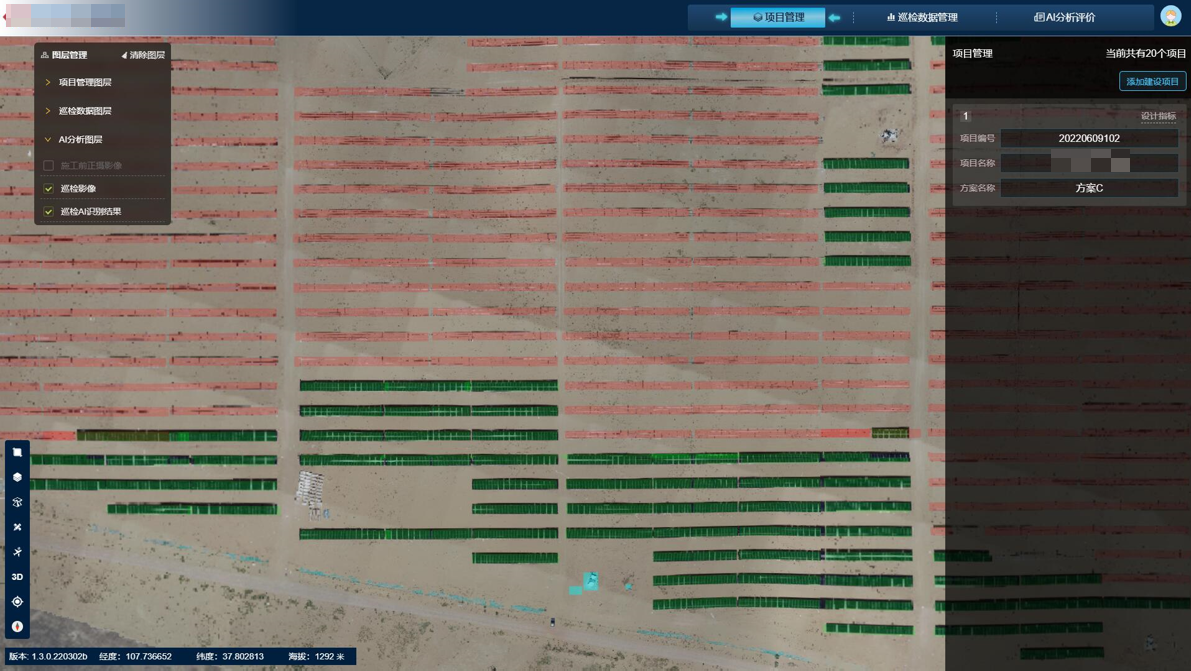The width and height of the screenshot is (1191, 671).
Task: Click the wireframe cube icon in left toolbar
Action: (x=17, y=502)
